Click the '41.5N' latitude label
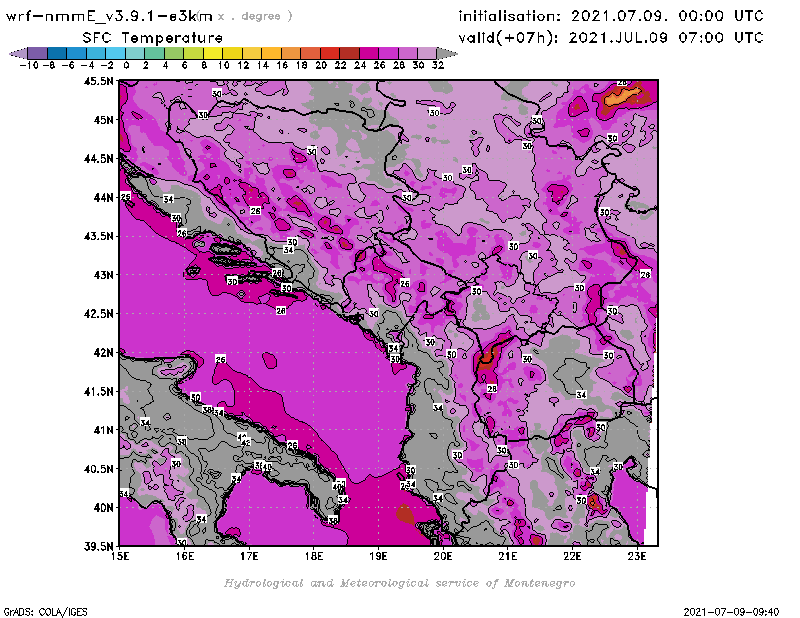 [98, 391]
